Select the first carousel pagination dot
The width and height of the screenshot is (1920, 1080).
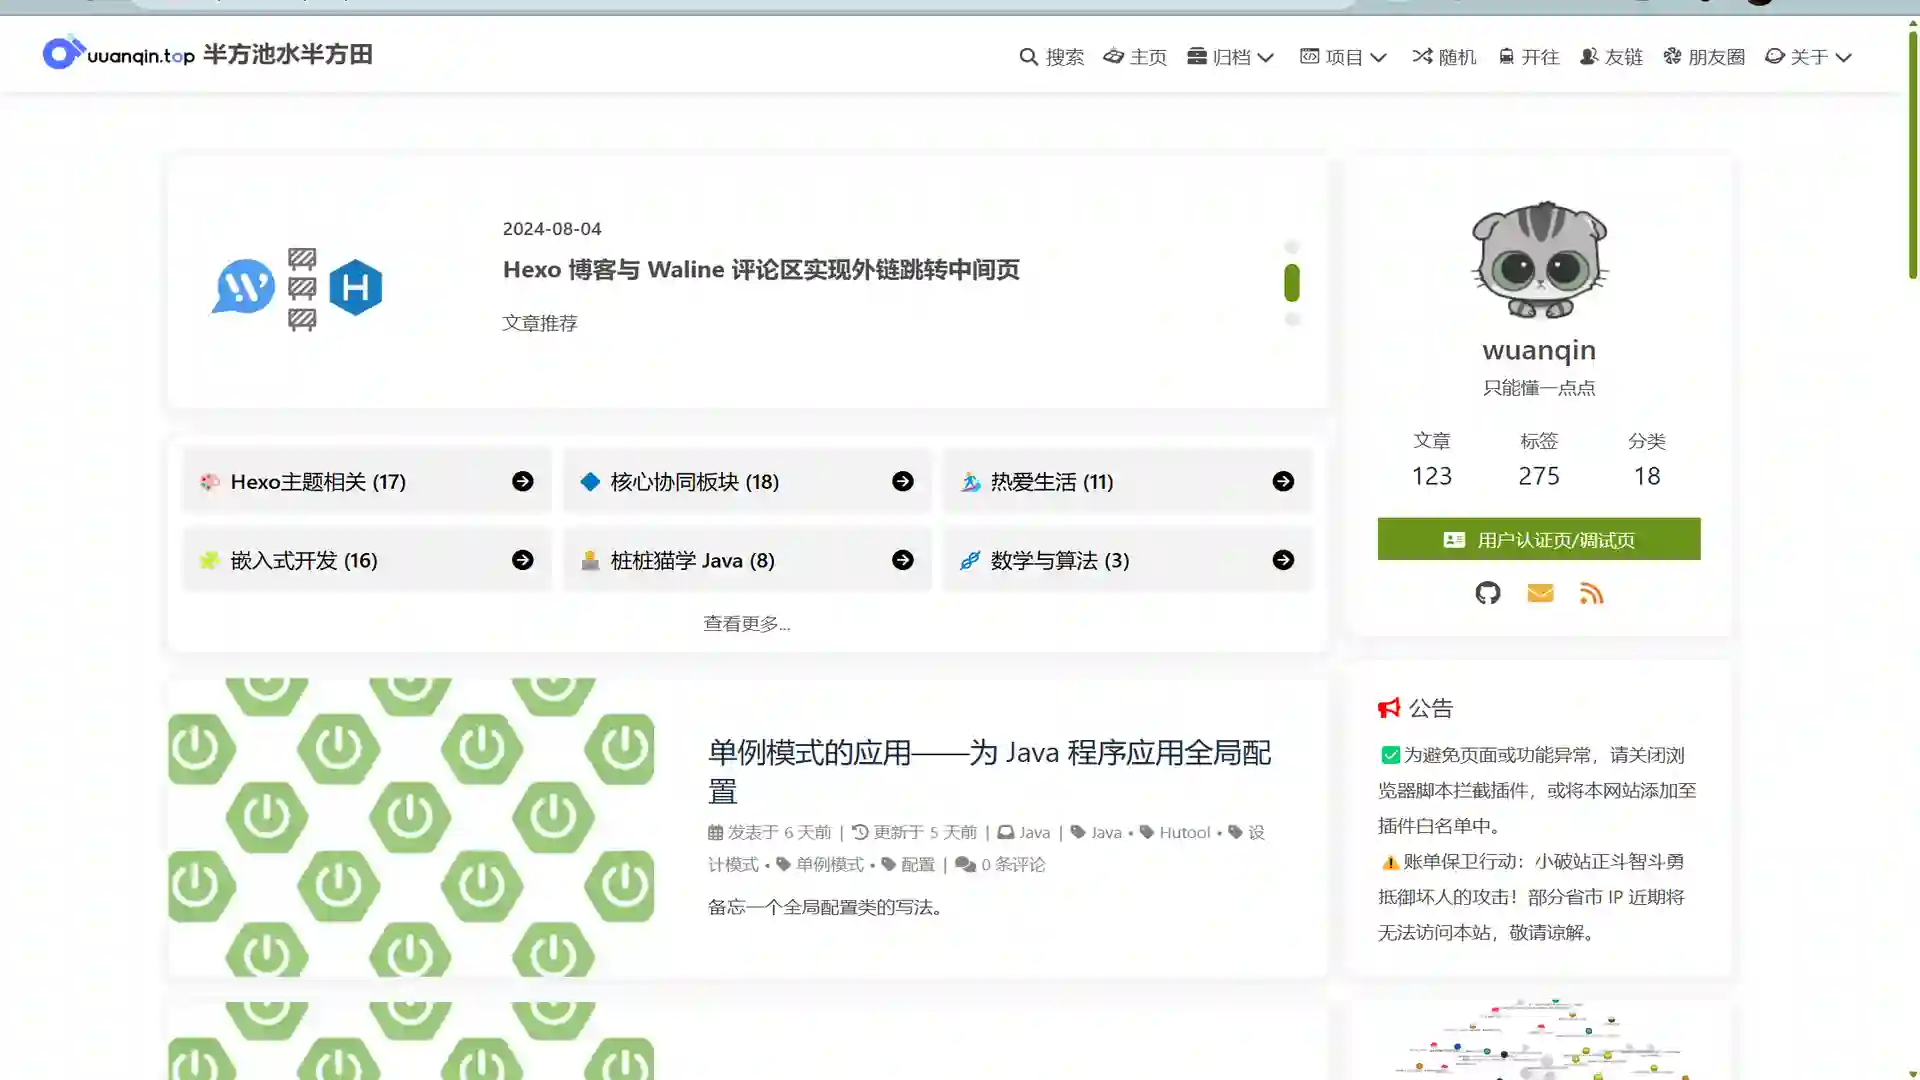coord(1292,247)
